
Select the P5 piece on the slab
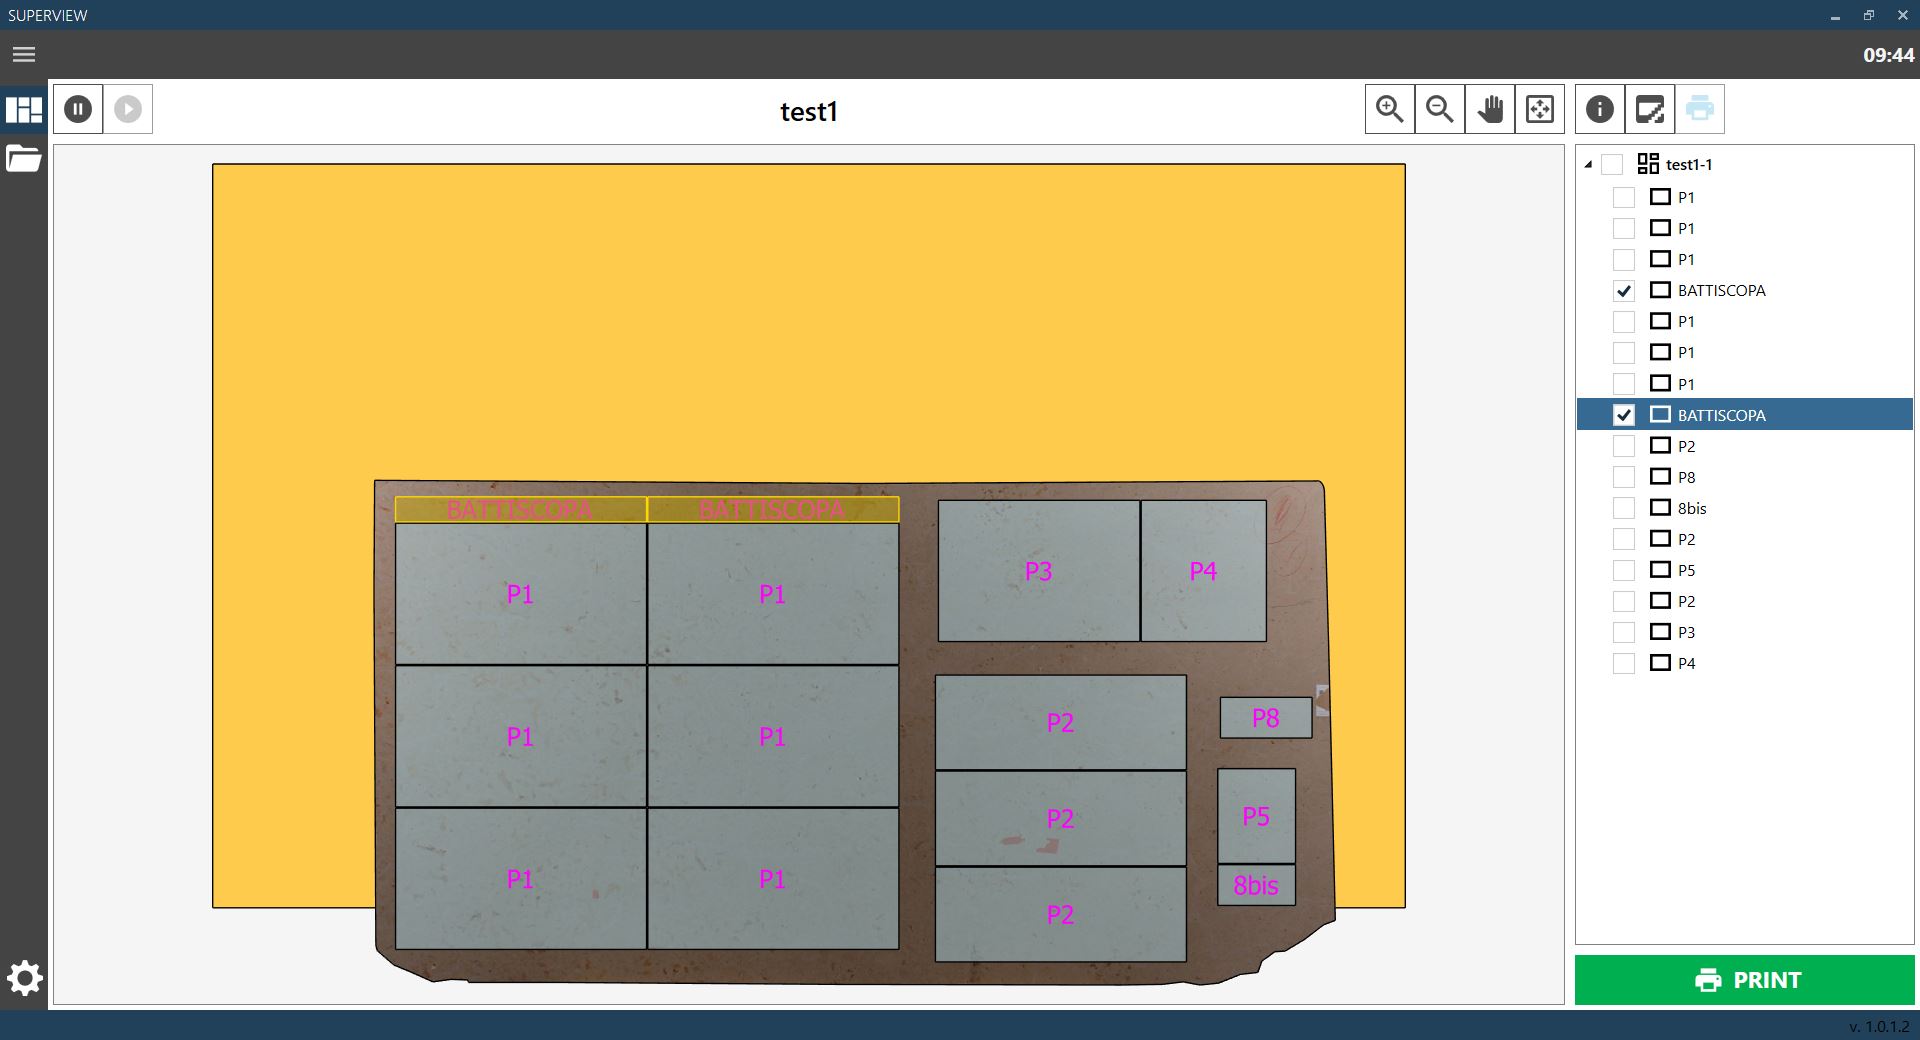(x=1256, y=816)
